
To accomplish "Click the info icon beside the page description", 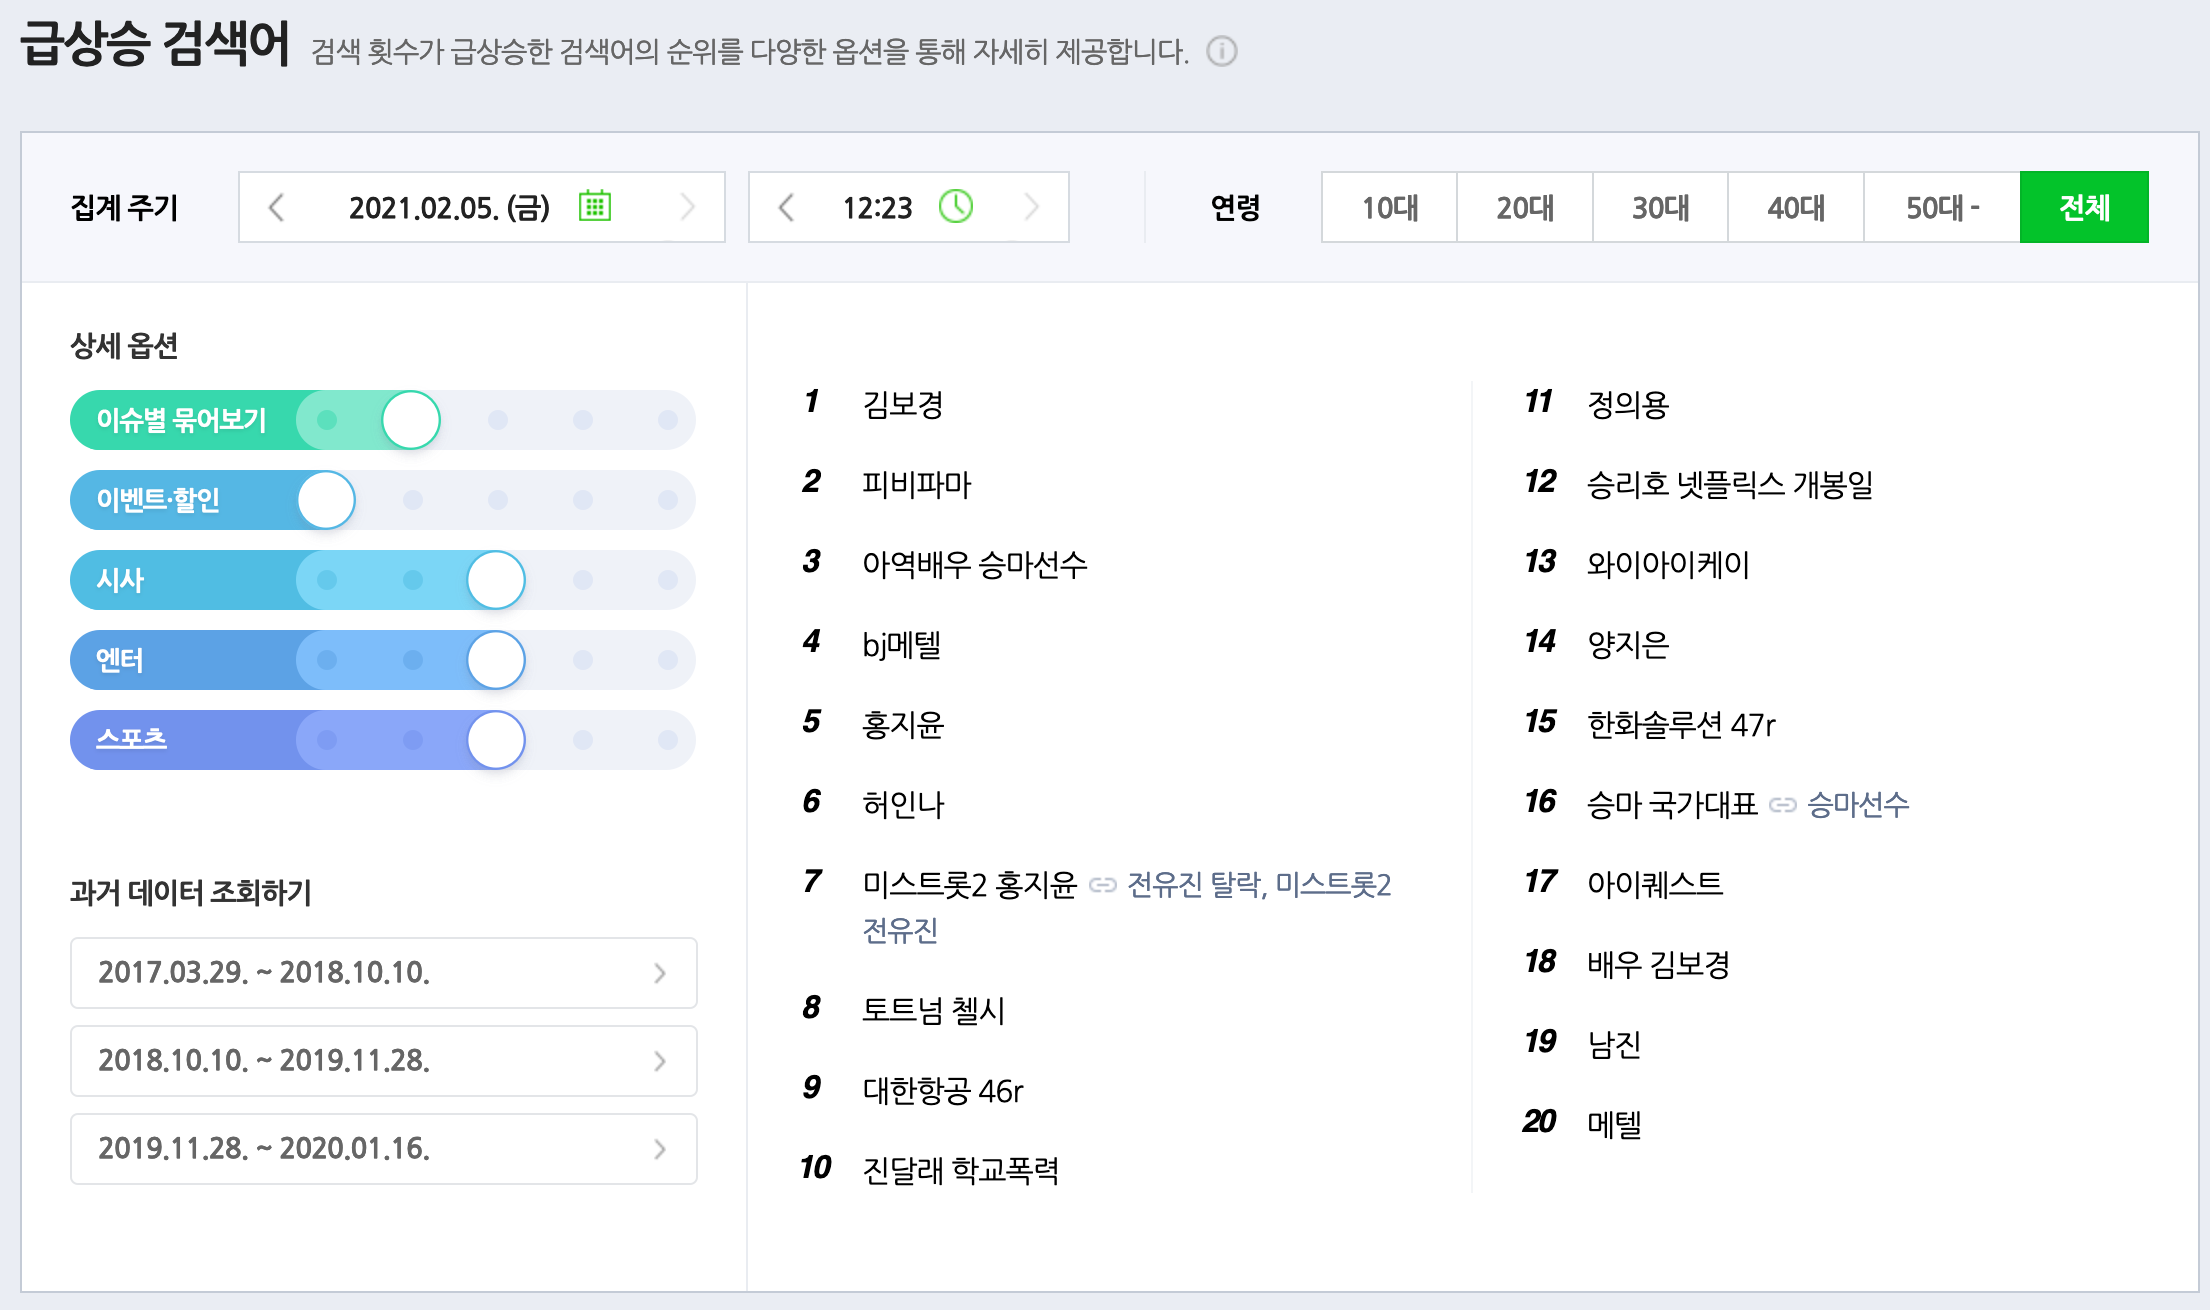I will tap(1221, 52).
